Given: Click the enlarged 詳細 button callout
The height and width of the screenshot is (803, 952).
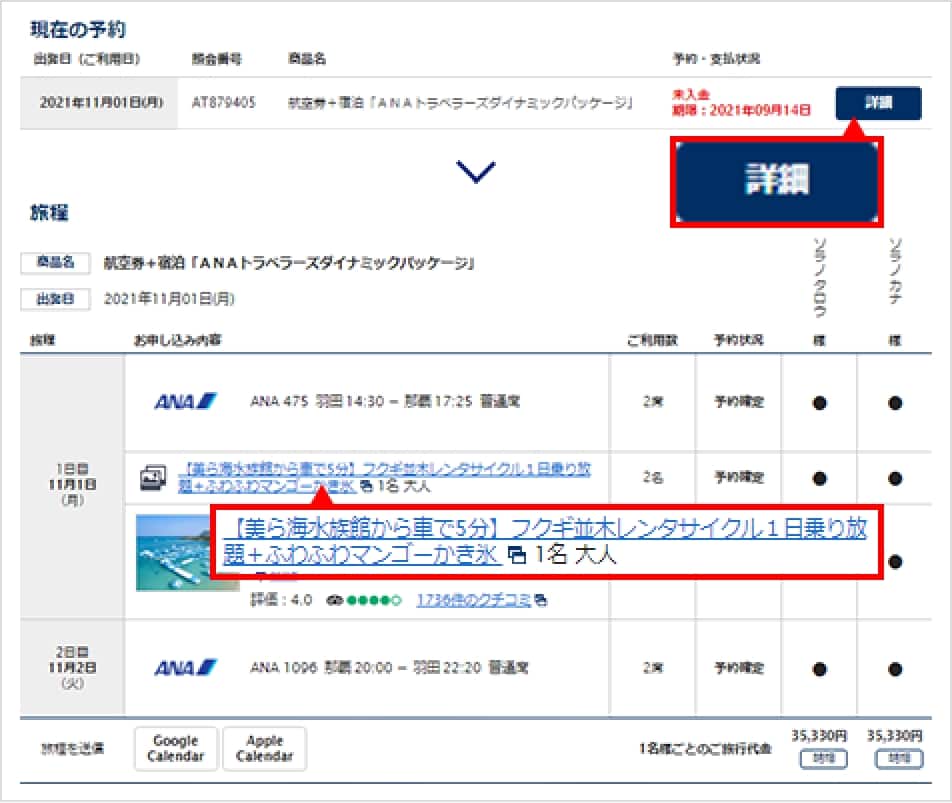Looking at the screenshot, I should 776,181.
